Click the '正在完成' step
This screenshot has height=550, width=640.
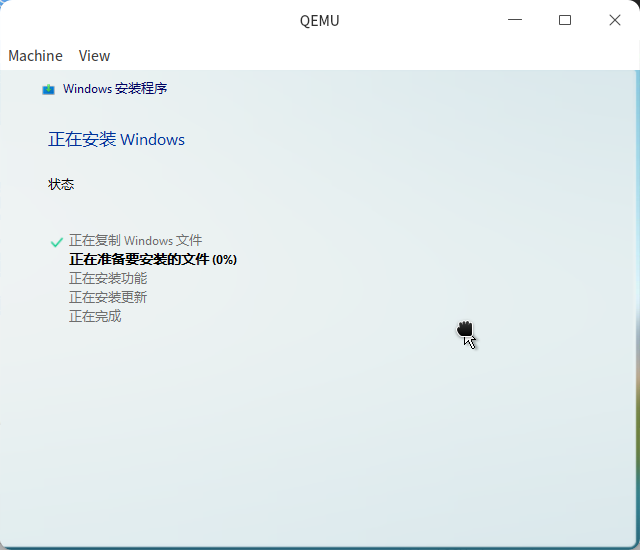pyautogui.click(x=95, y=316)
